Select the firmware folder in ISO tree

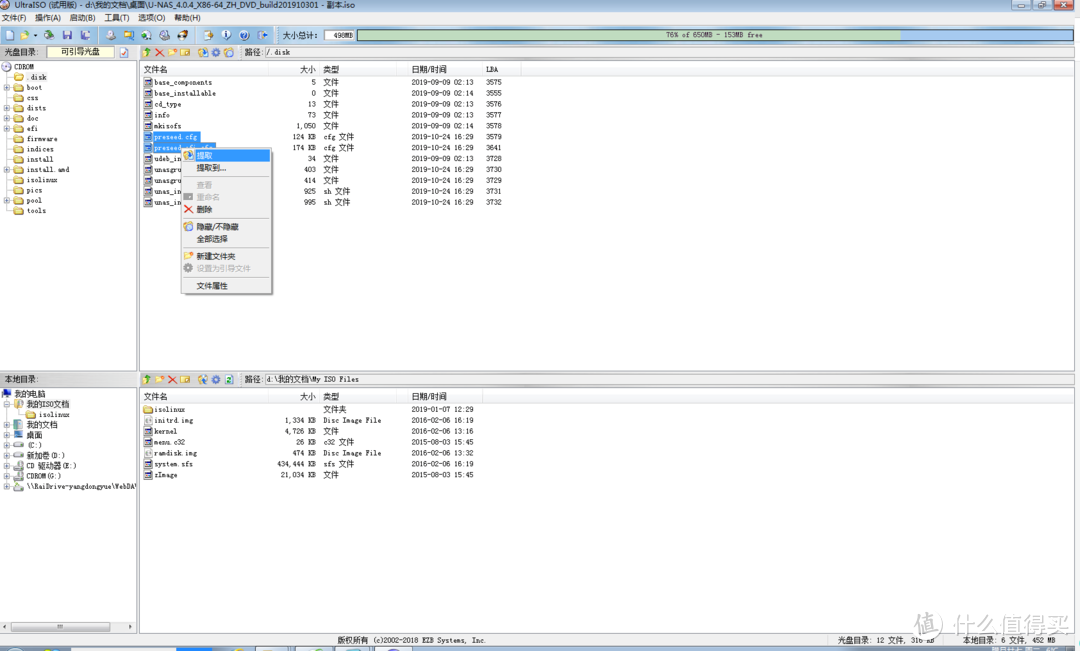[x=41, y=139]
